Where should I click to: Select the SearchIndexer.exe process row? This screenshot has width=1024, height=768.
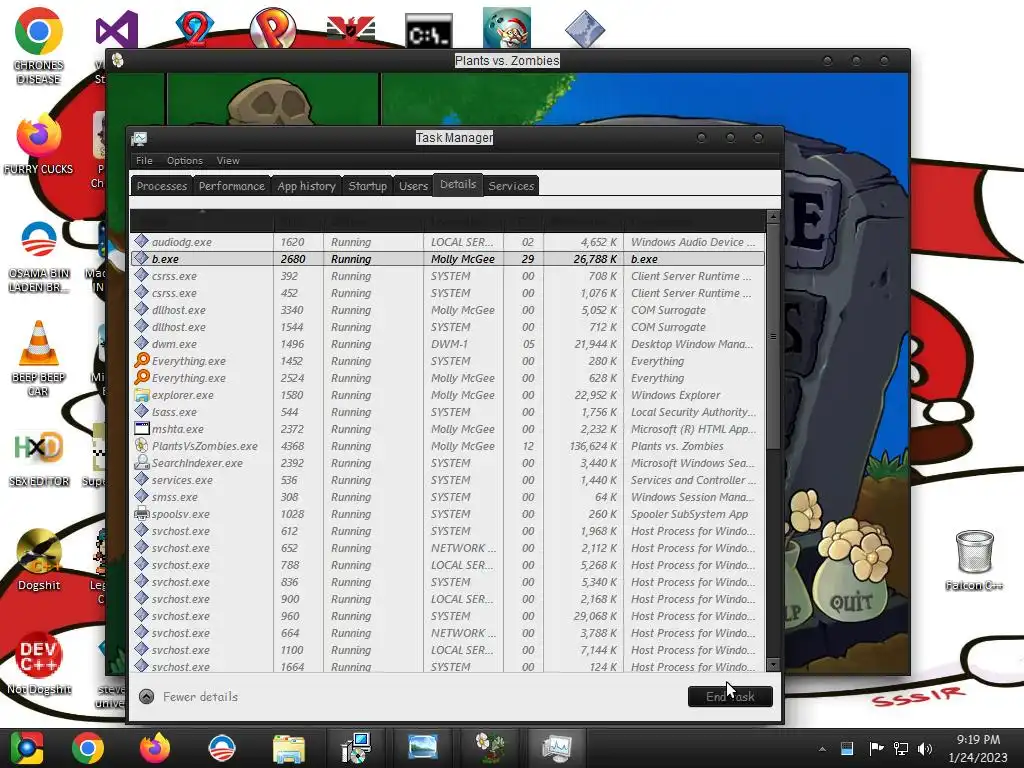click(x=447, y=463)
